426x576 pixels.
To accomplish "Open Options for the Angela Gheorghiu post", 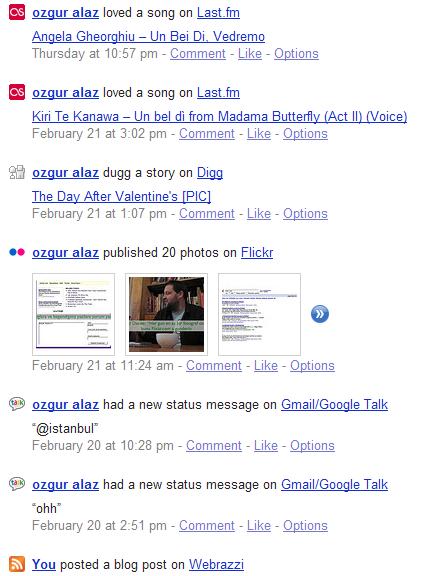I will (296, 54).
